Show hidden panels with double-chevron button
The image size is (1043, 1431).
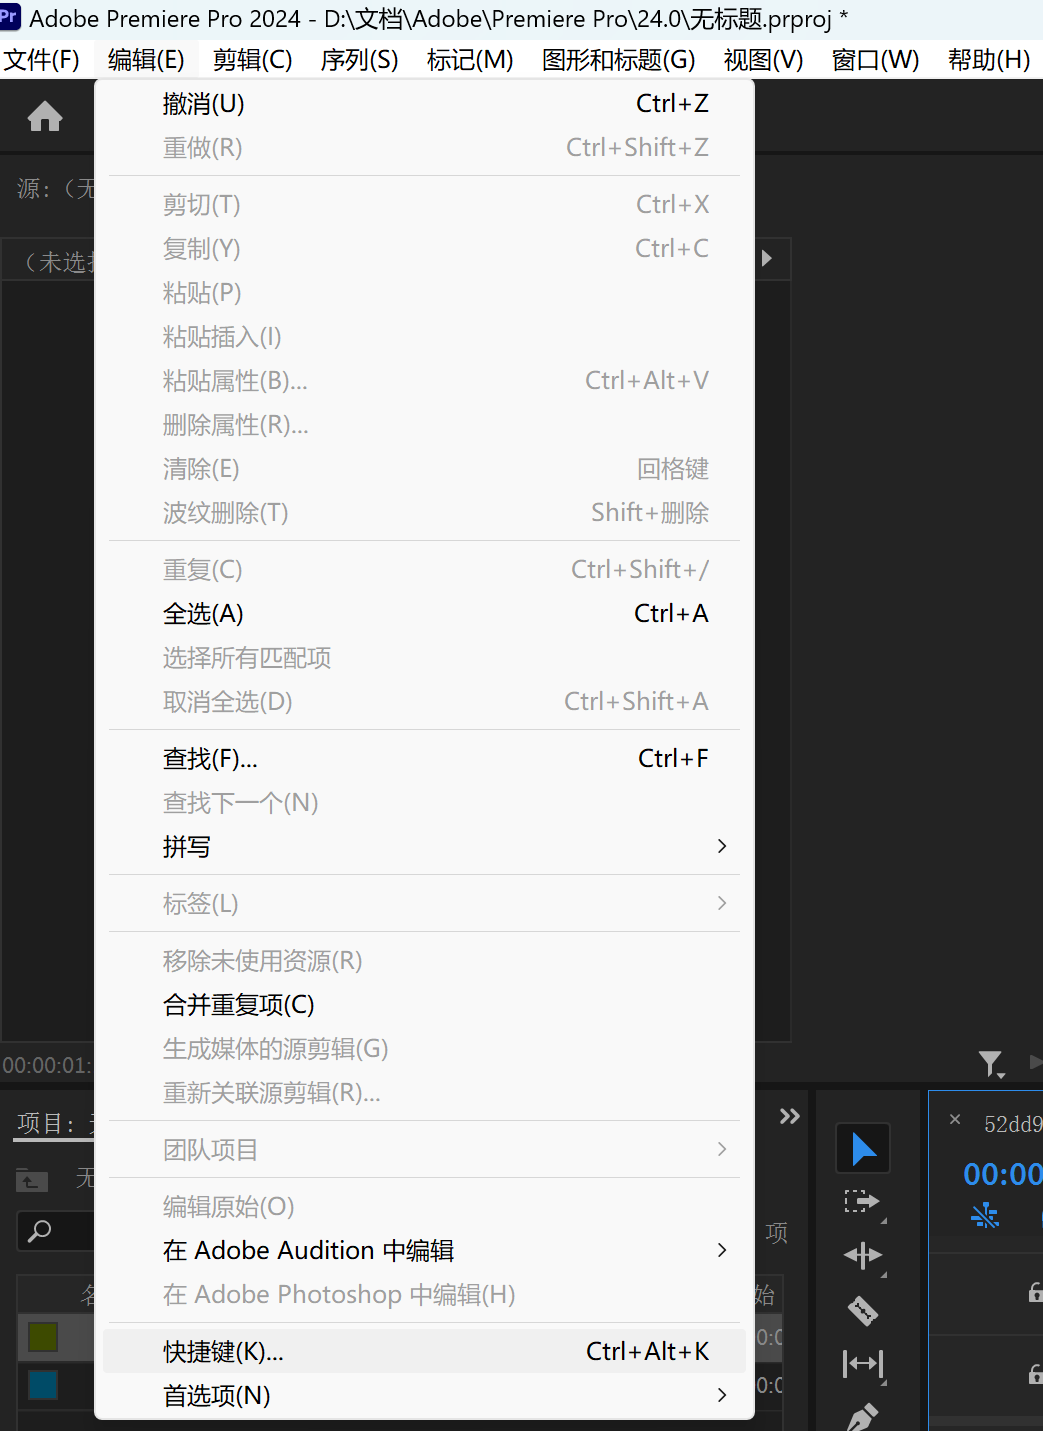point(790,1116)
